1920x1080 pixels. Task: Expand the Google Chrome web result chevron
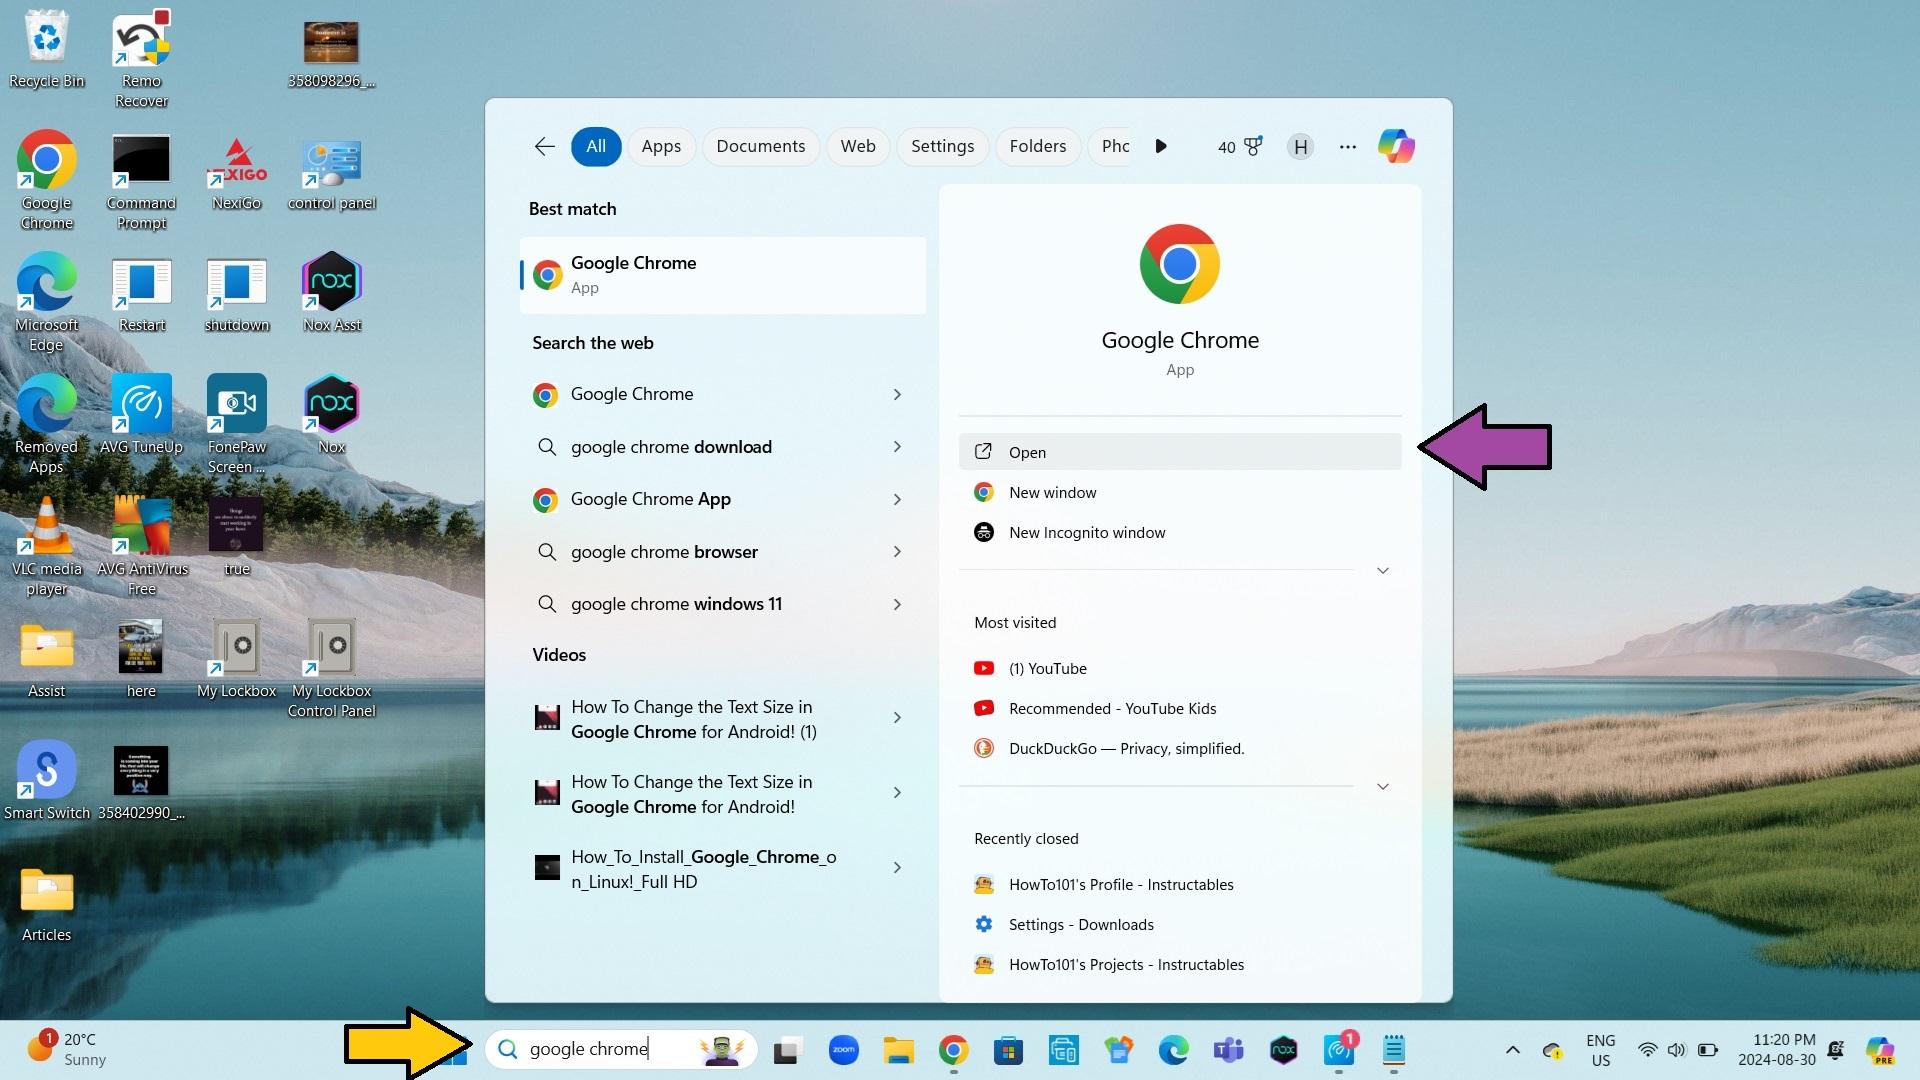pyautogui.click(x=897, y=395)
